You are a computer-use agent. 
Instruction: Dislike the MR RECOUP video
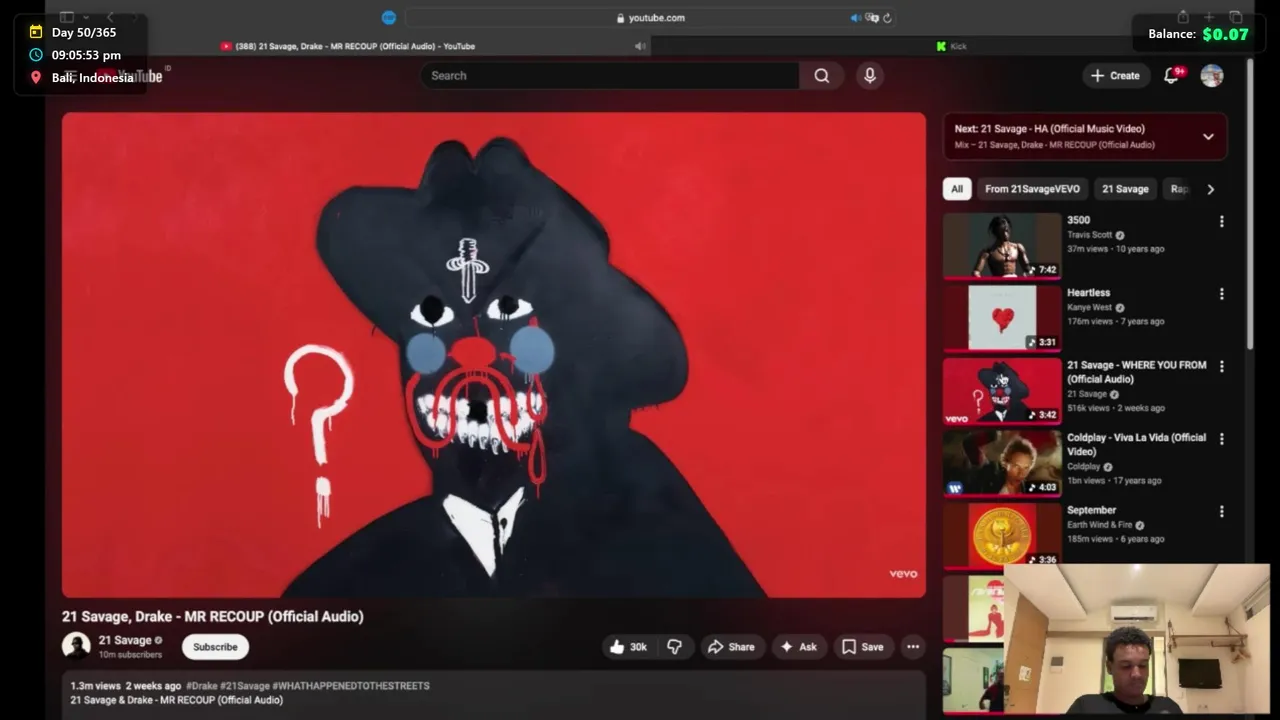(x=675, y=647)
